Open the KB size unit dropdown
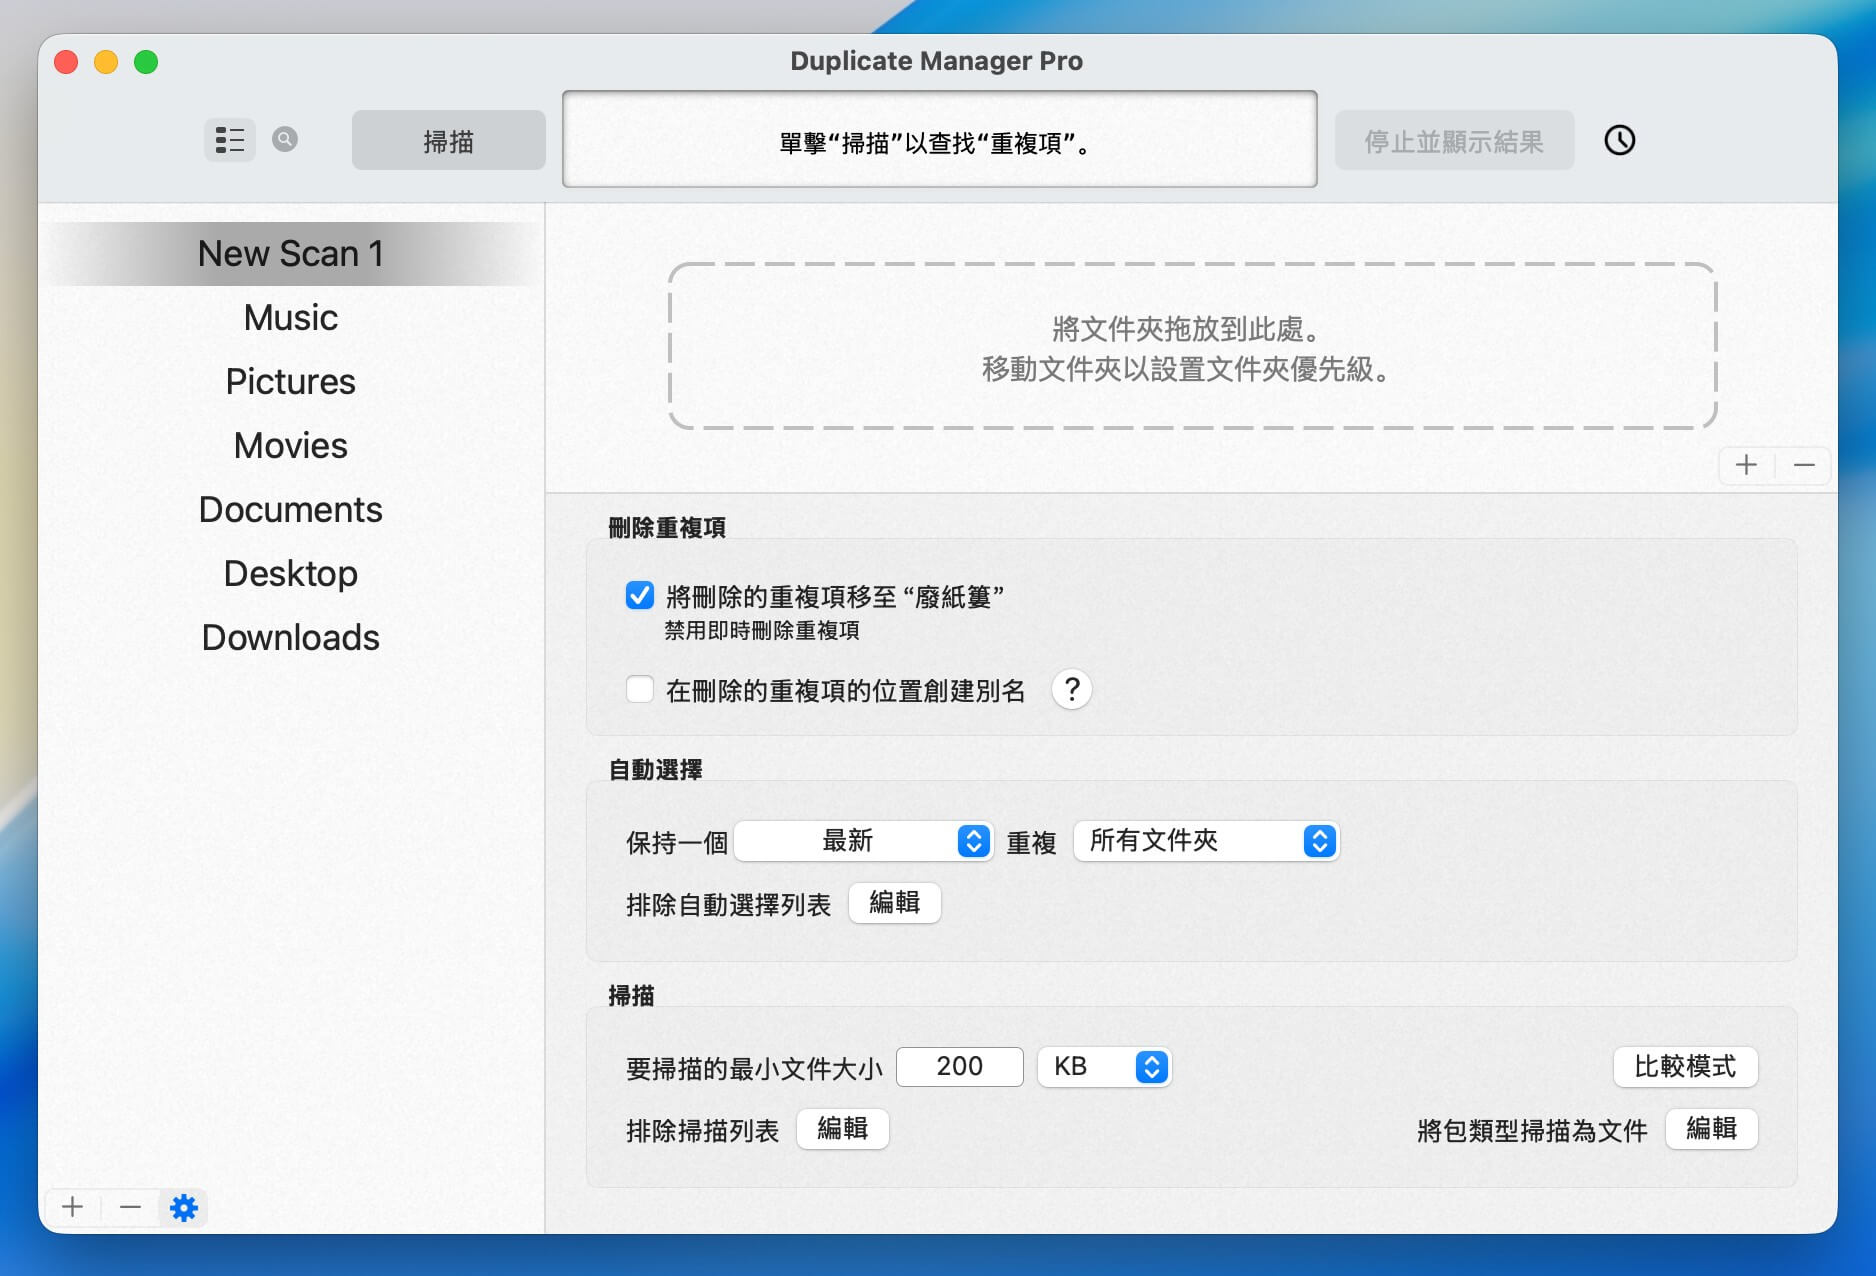1876x1276 pixels. (x=1104, y=1067)
